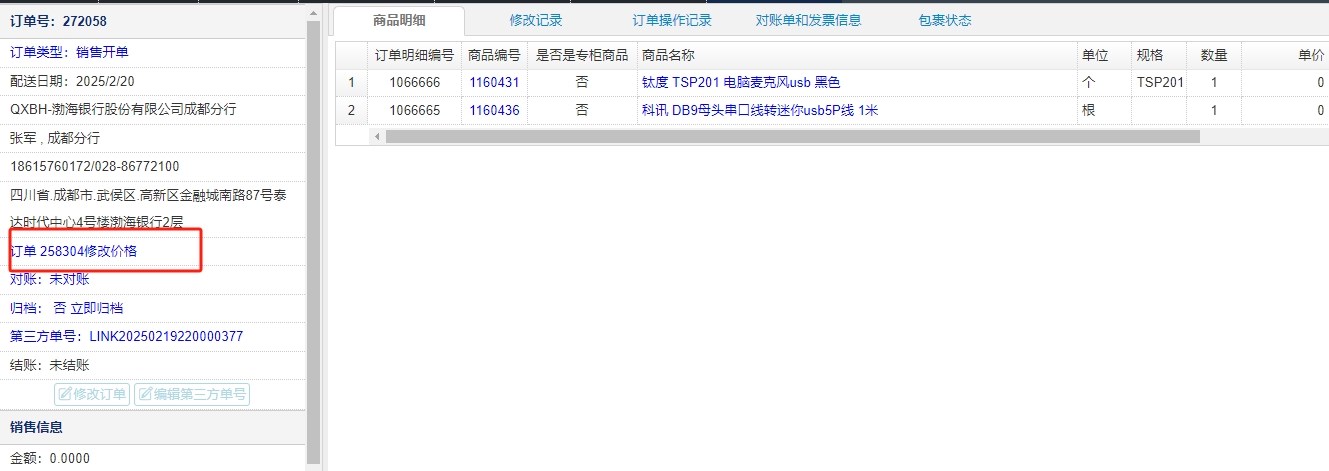Click the 单位 column header
Image resolution: width=1329 pixels, height=471 pixels.
pyautogui.click(x=1104, y=55)
